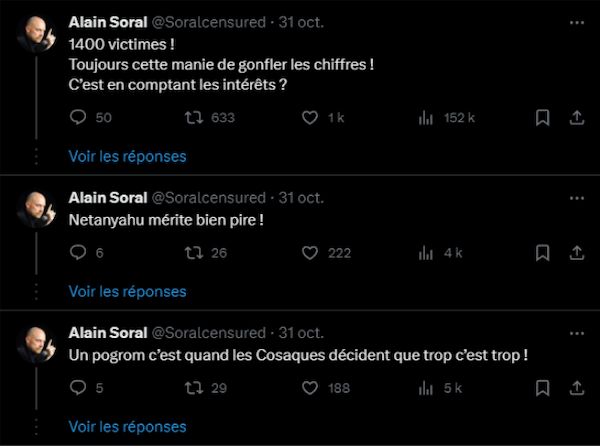The width and height of the screenshot is (600, 446).
Task: Like the tweet with 222 likes
Action: 310,253
